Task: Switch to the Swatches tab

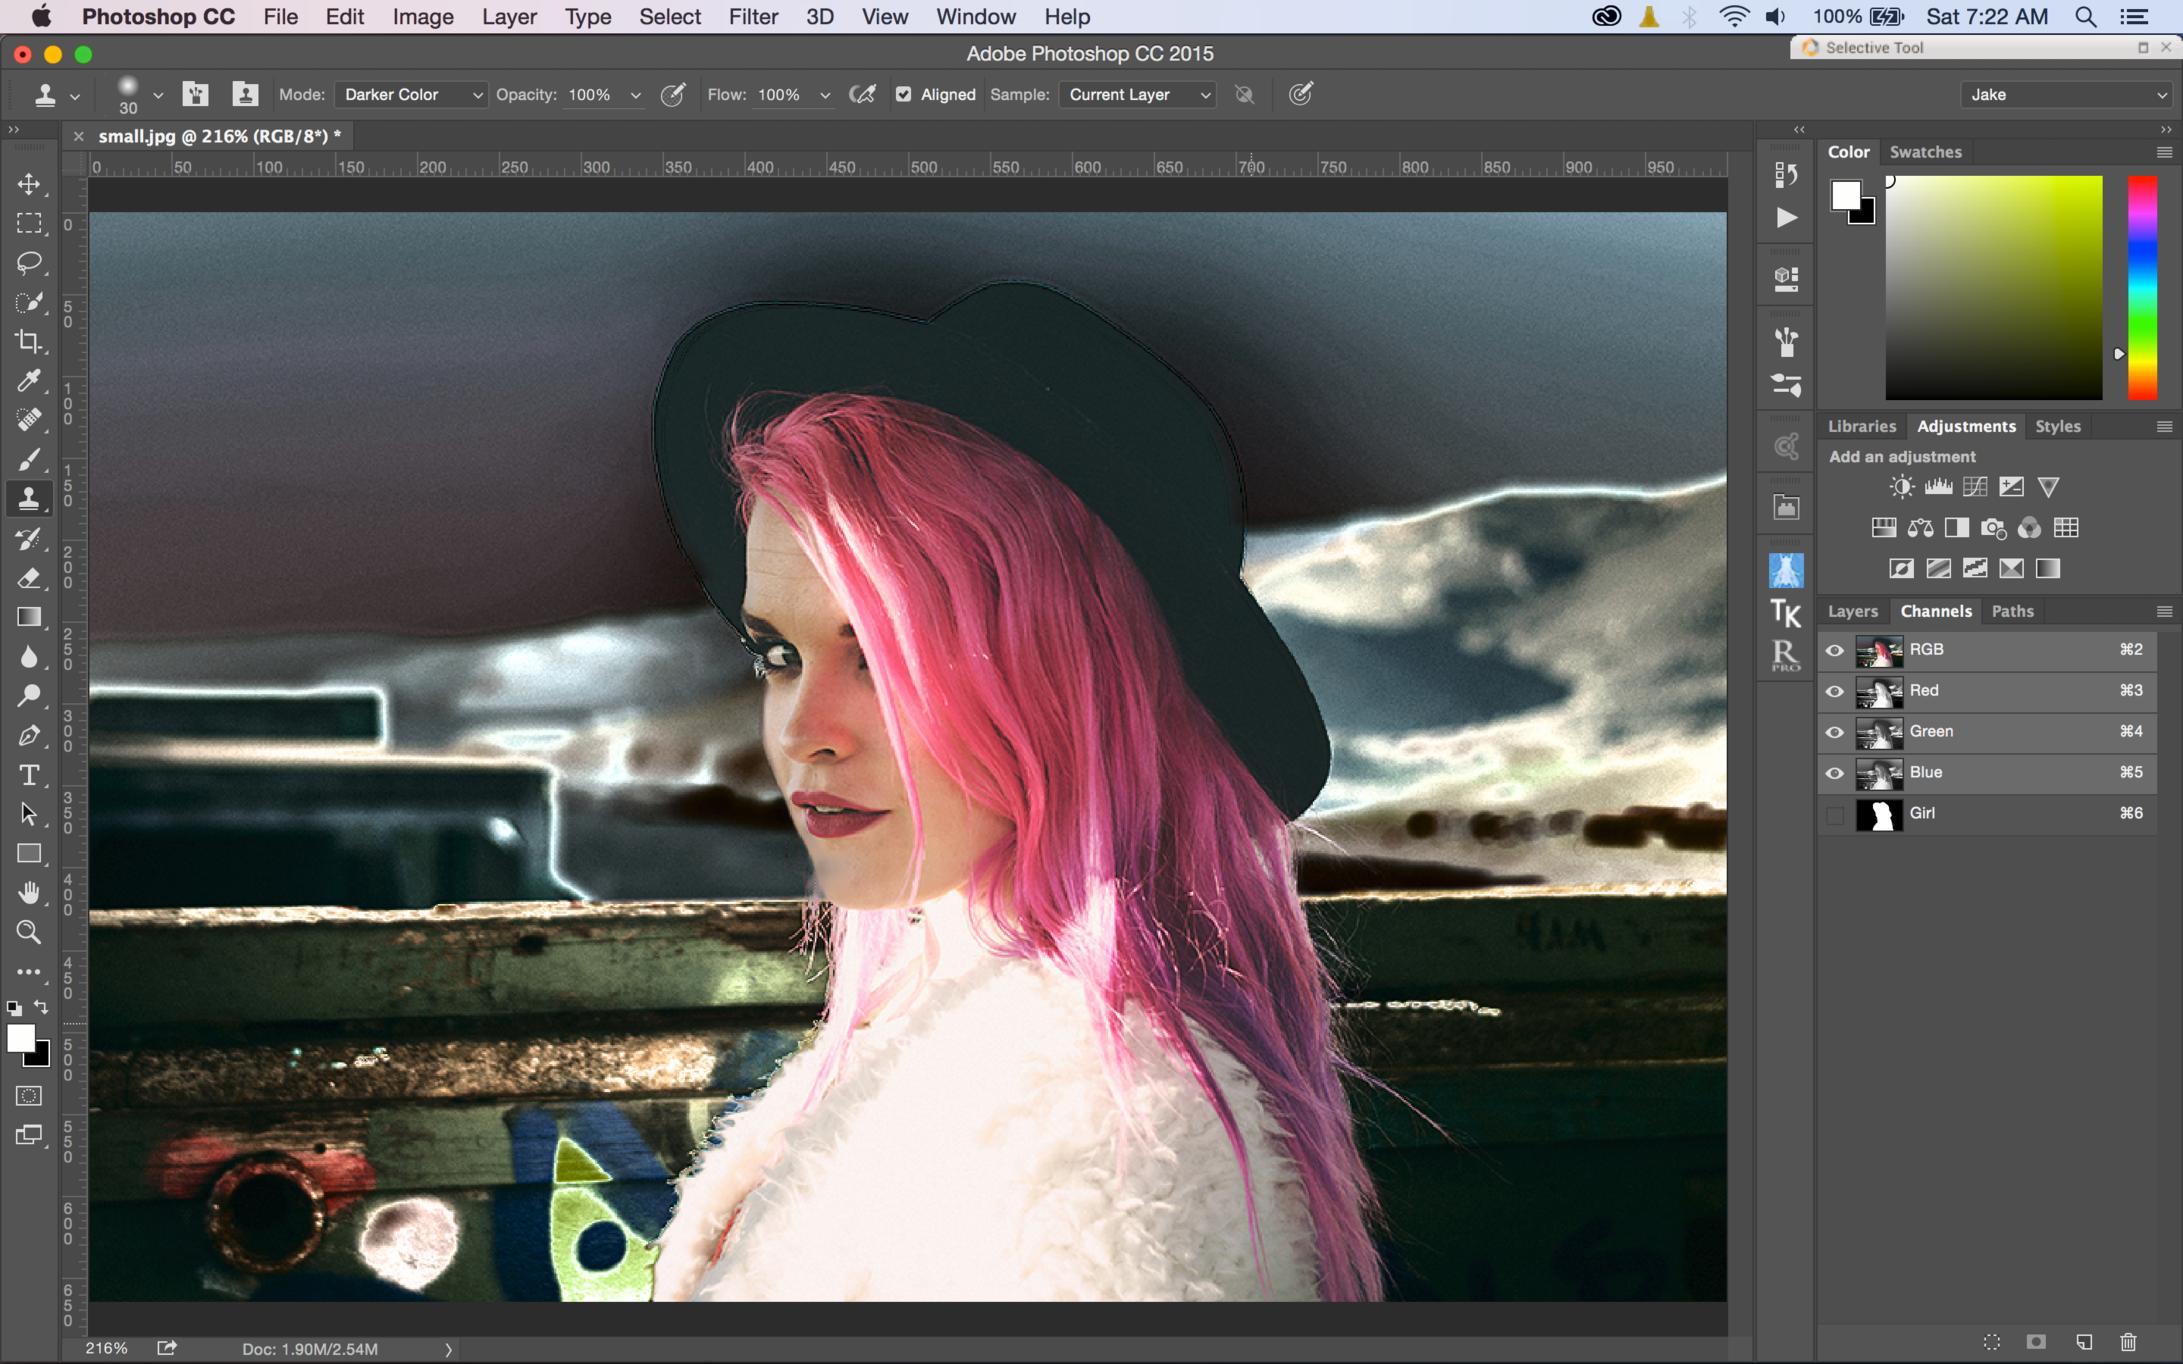Action: click(1925, 152)
